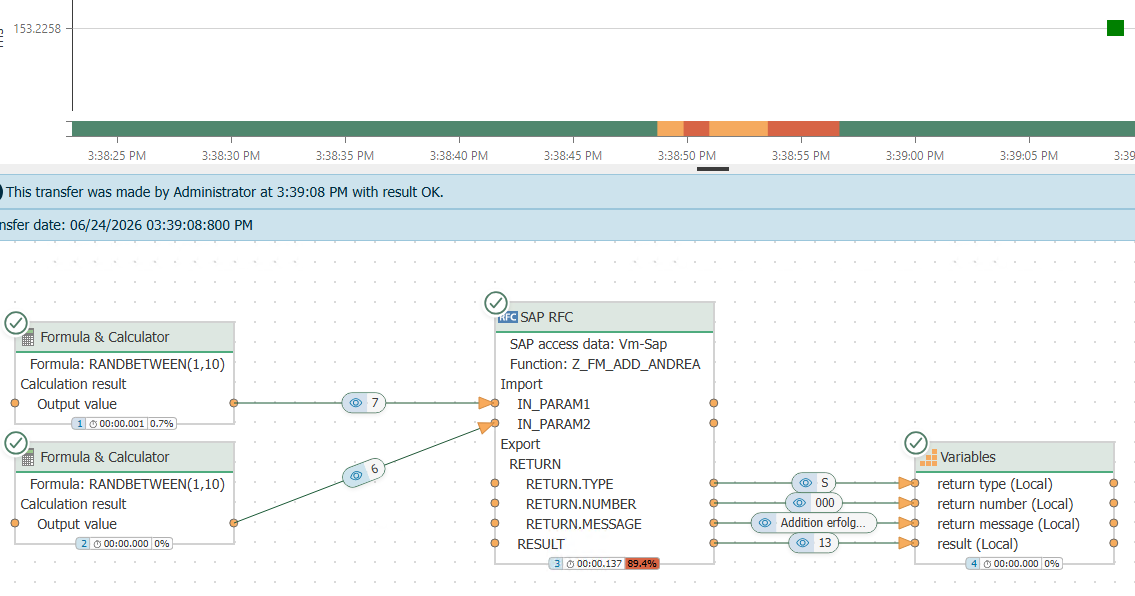
Task: Click the 89.4% runtime share indicator
Action: (642, 563)
